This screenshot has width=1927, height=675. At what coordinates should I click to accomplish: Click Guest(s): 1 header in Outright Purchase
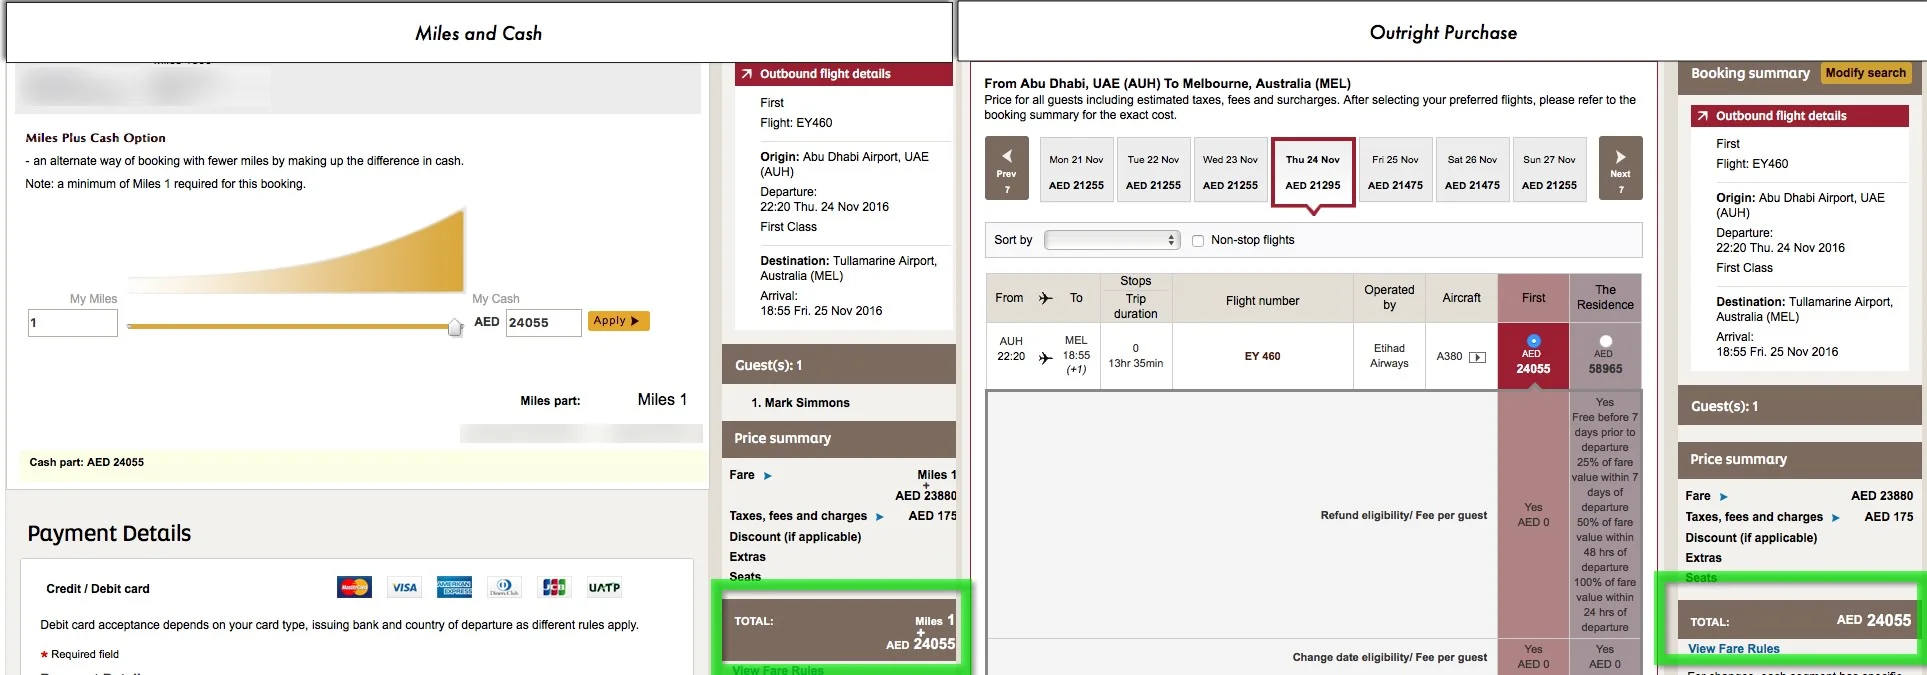point(1799,406)
